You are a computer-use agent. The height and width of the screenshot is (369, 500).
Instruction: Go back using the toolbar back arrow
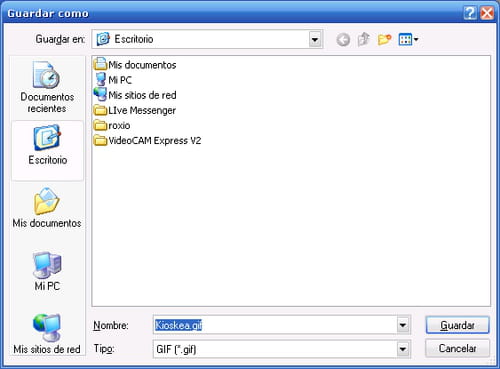(343, 40)
